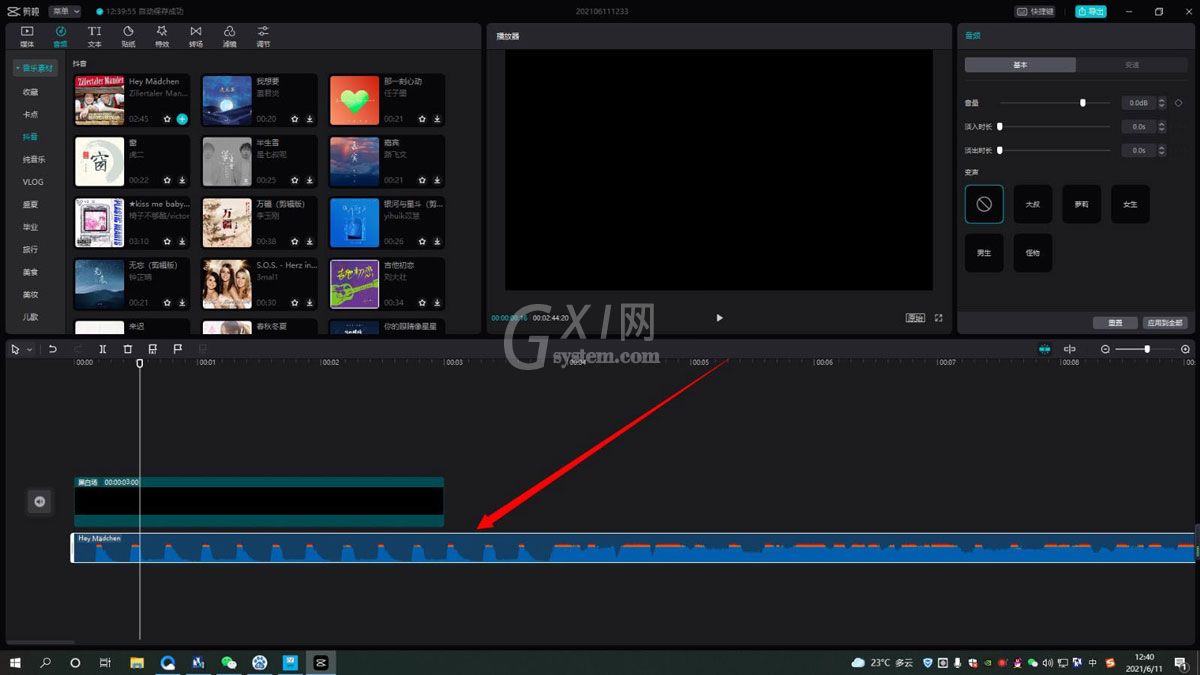Favorite the 半生雪 song
This screenshot has height=675, width=1200.
[x=295, y=180]
